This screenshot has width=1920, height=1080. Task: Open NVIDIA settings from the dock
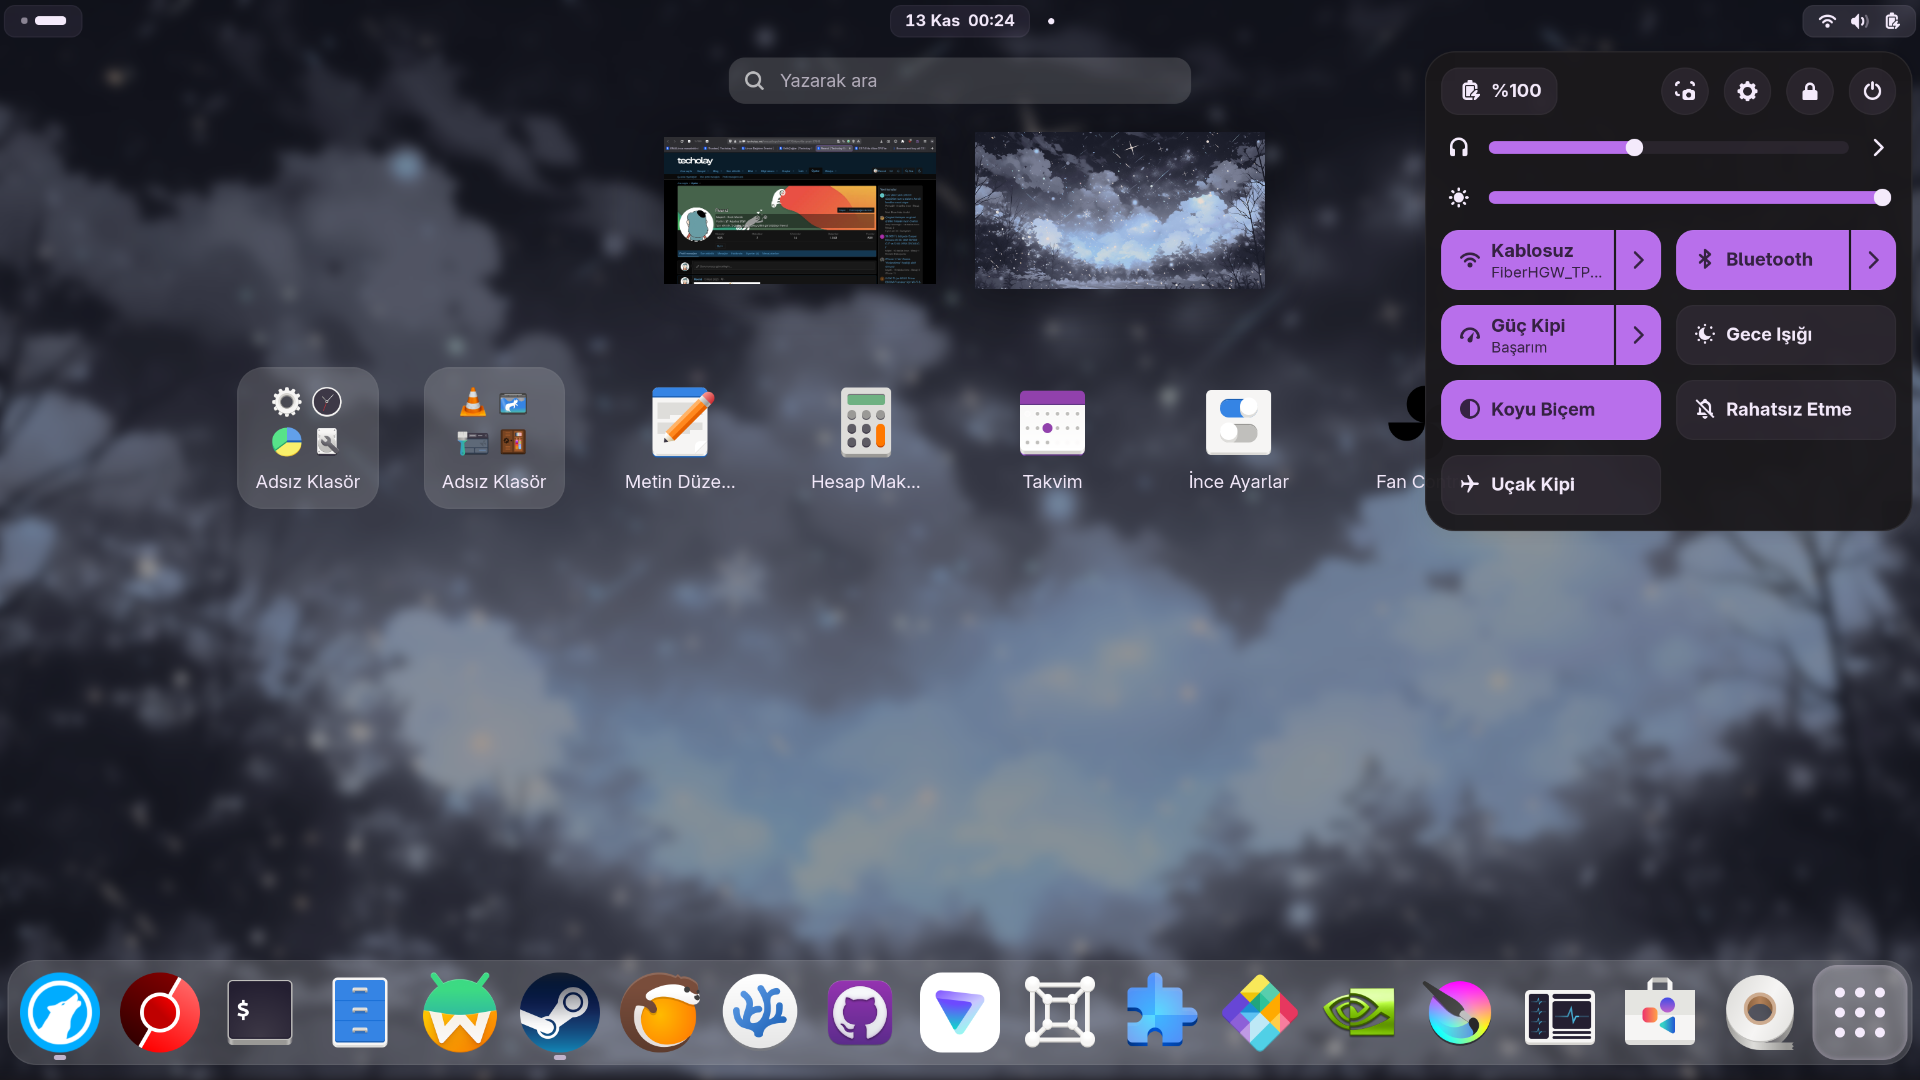click(x=1360, y=1012)
